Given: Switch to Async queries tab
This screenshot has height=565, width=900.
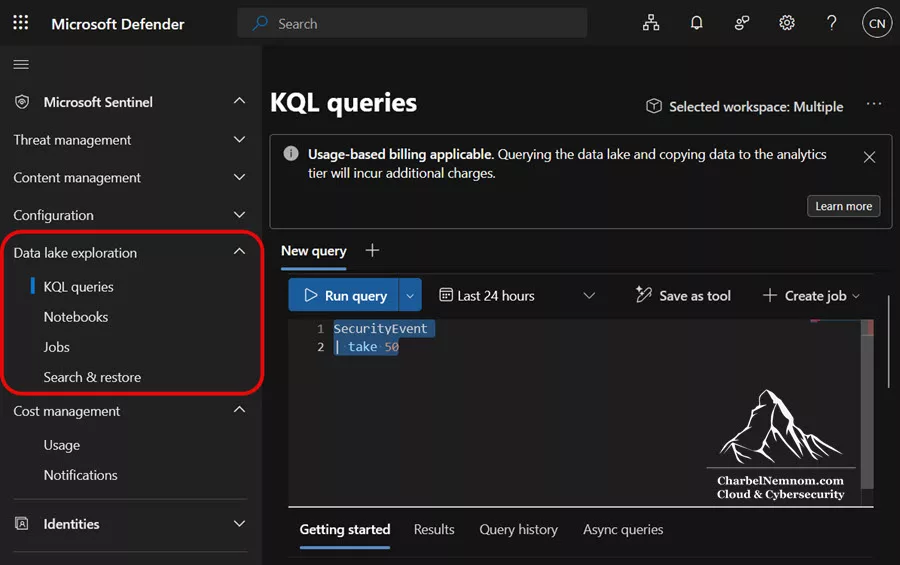Looking at the screenshot, I should pos(623,529).
